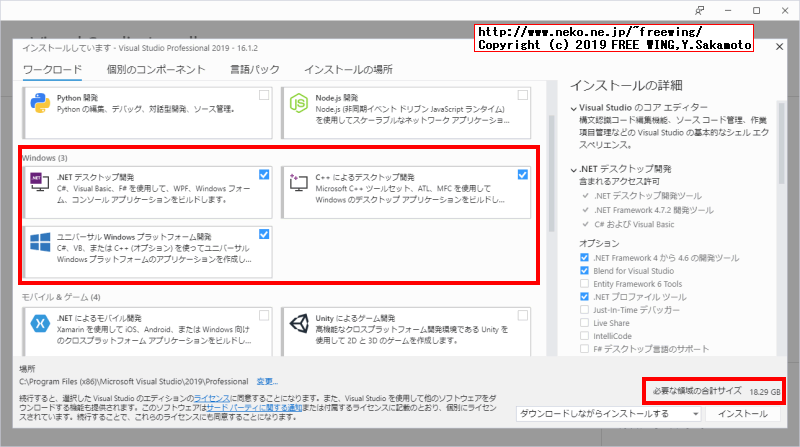Click install details panel scrollbar
The height and width of the screenshot is (447, 800).
click(781, 143)
